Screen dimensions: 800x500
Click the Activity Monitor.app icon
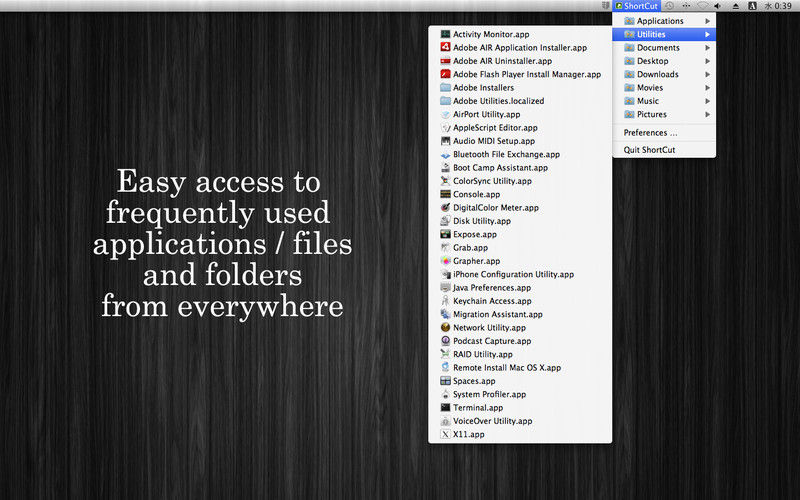[445, 34]
